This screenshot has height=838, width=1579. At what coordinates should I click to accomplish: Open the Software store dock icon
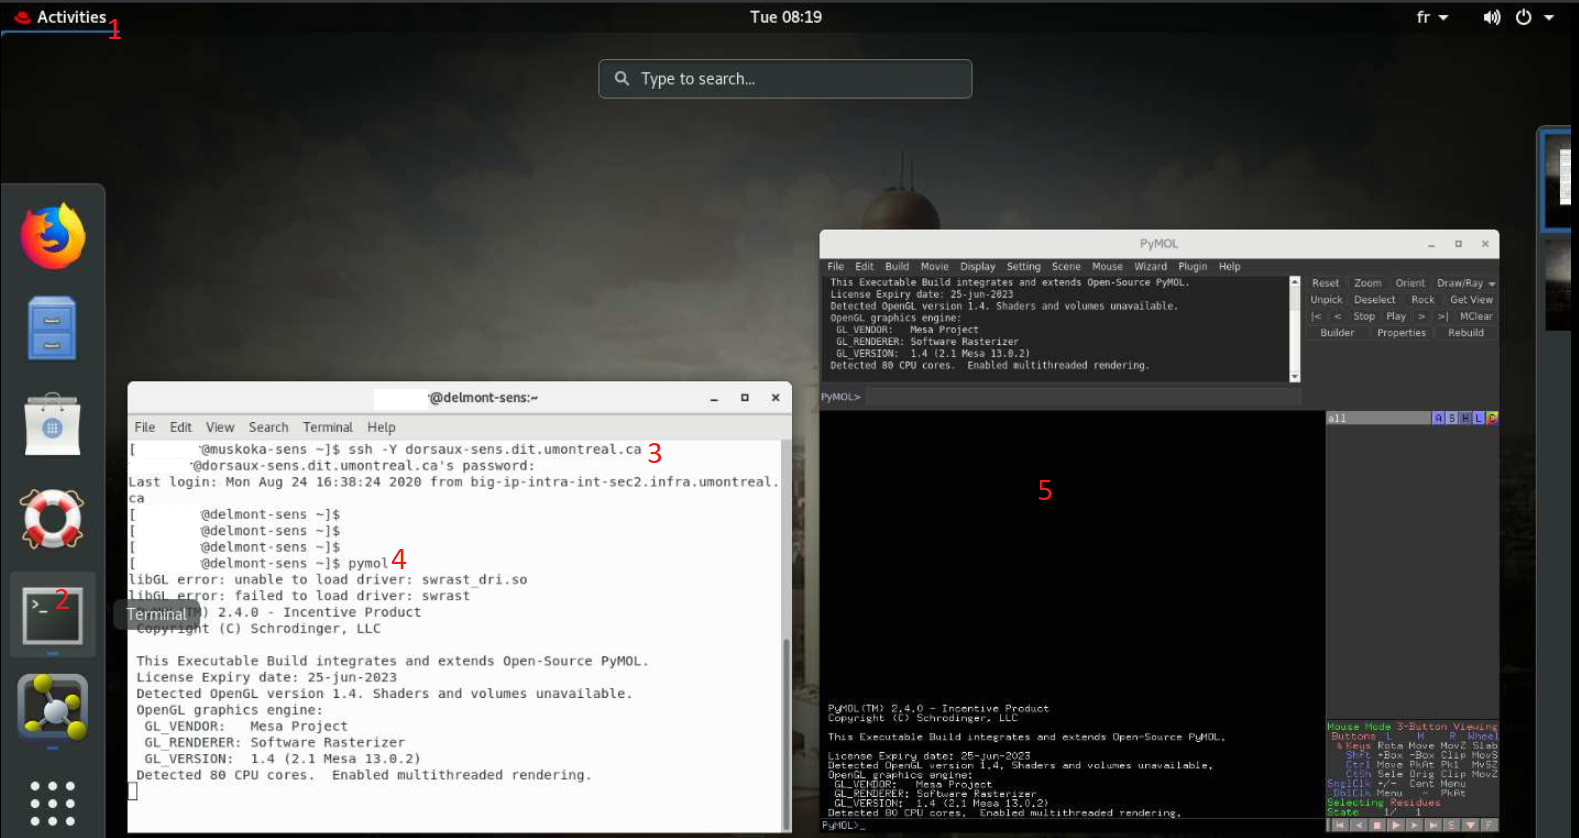point(52,425)
